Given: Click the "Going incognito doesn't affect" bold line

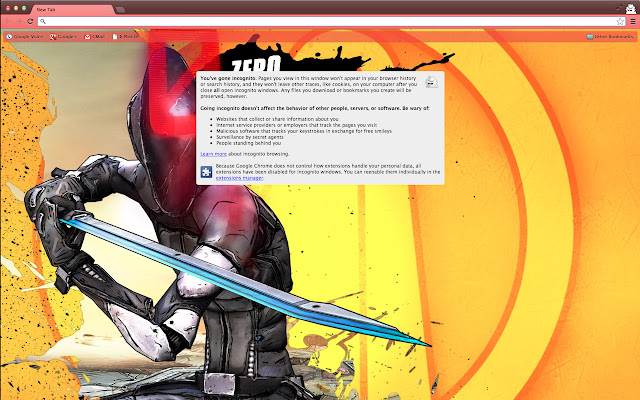Looking at the screenshot, I should [315, 108].
